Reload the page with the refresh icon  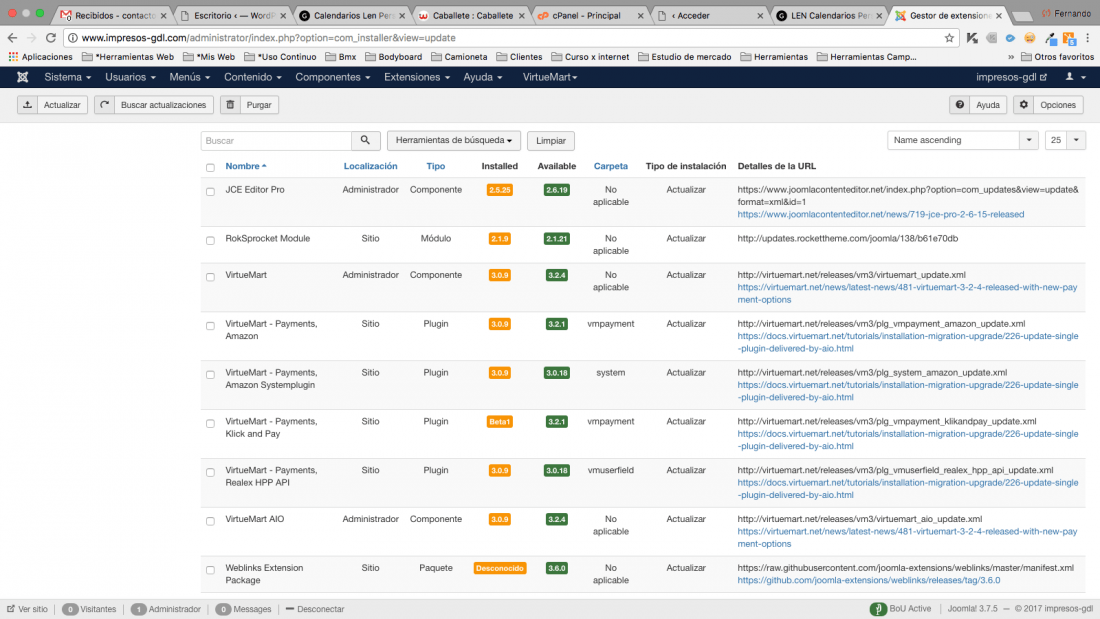pos(51,38)
